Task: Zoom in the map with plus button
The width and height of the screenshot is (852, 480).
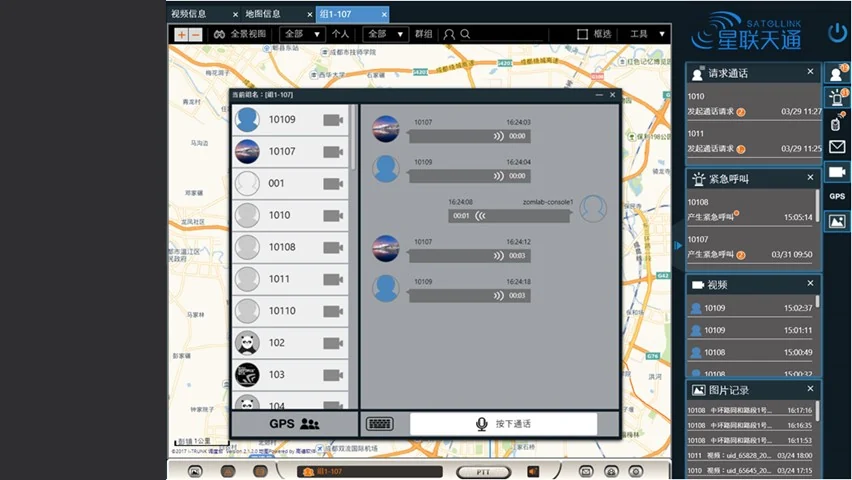Action: [x=181, y=35]
